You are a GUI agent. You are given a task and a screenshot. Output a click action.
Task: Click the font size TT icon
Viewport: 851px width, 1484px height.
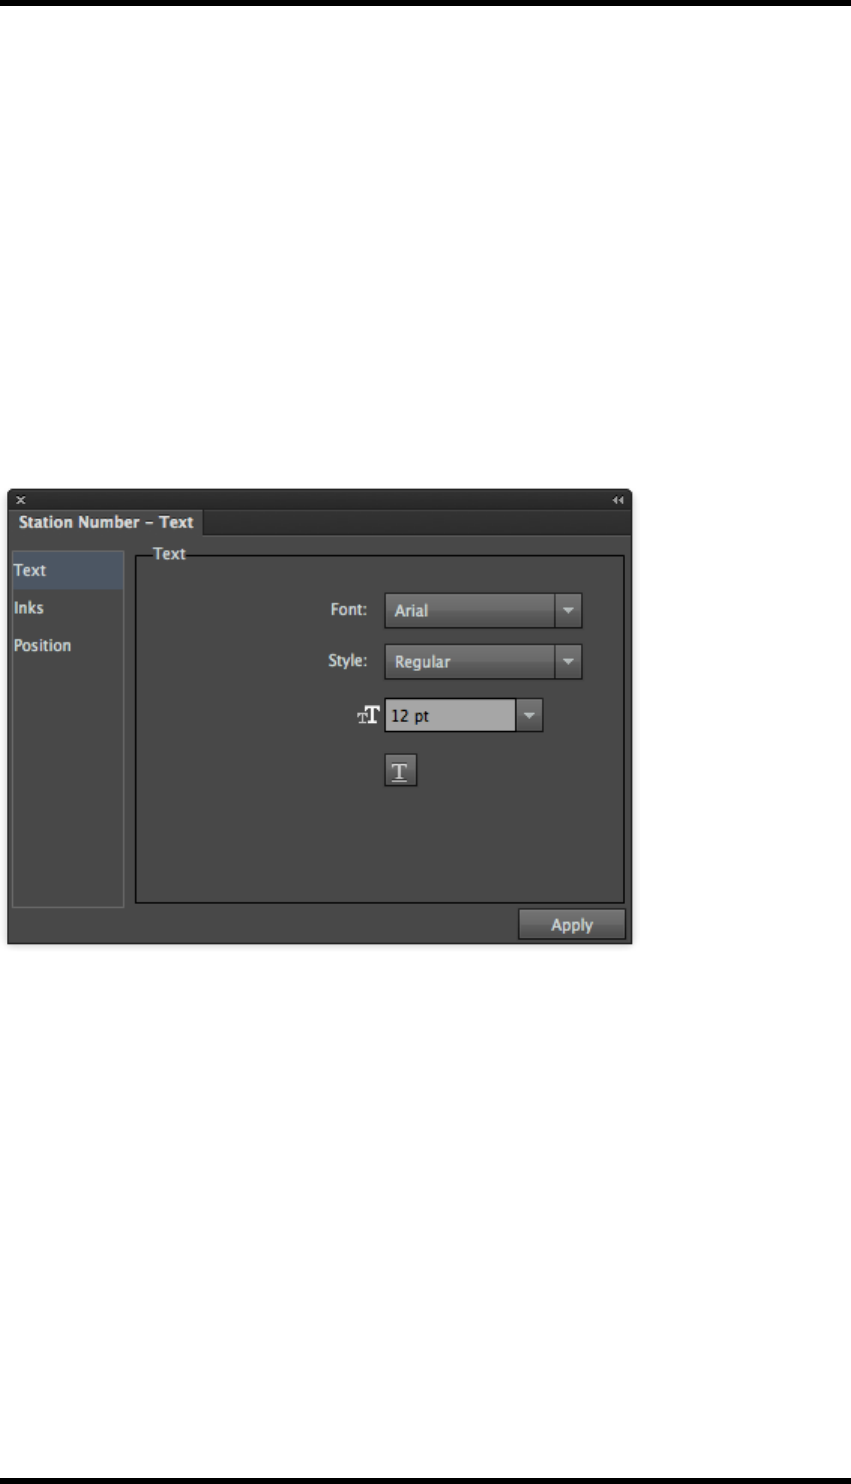tap(369, 715)
